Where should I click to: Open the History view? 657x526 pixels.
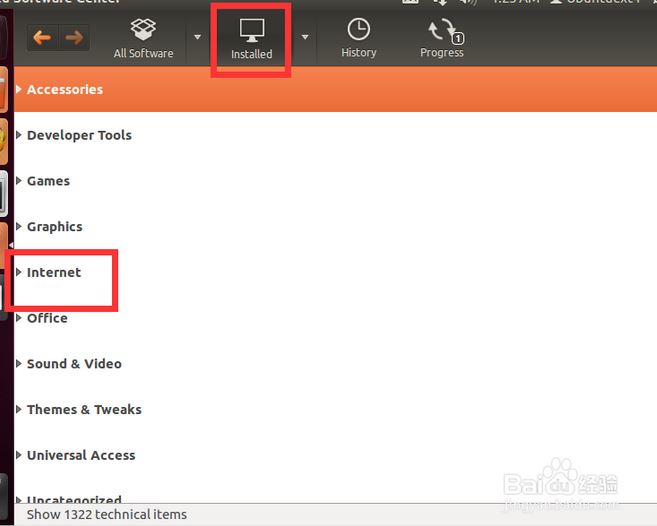tap(359, 38)
